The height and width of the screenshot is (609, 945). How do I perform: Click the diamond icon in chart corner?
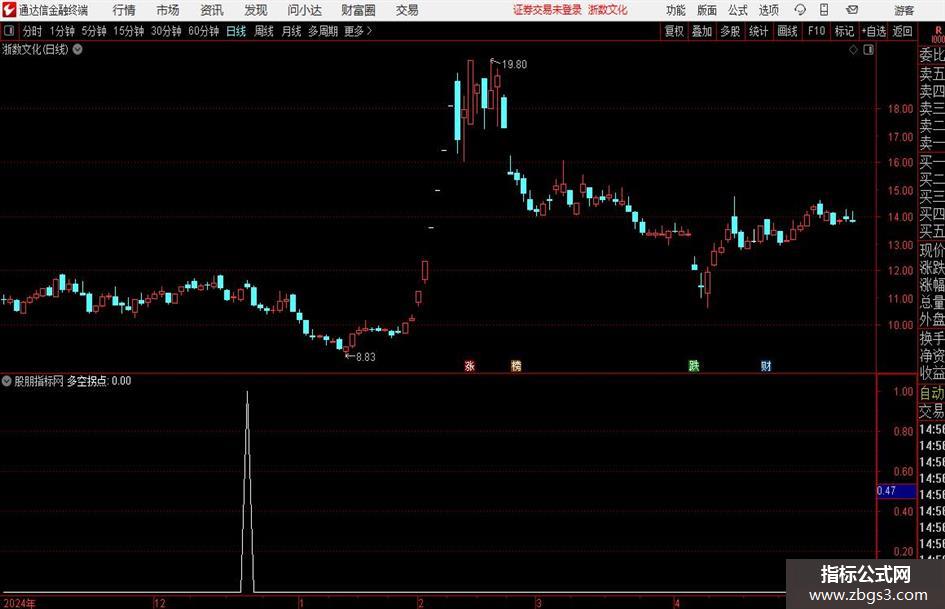[853, 50]
